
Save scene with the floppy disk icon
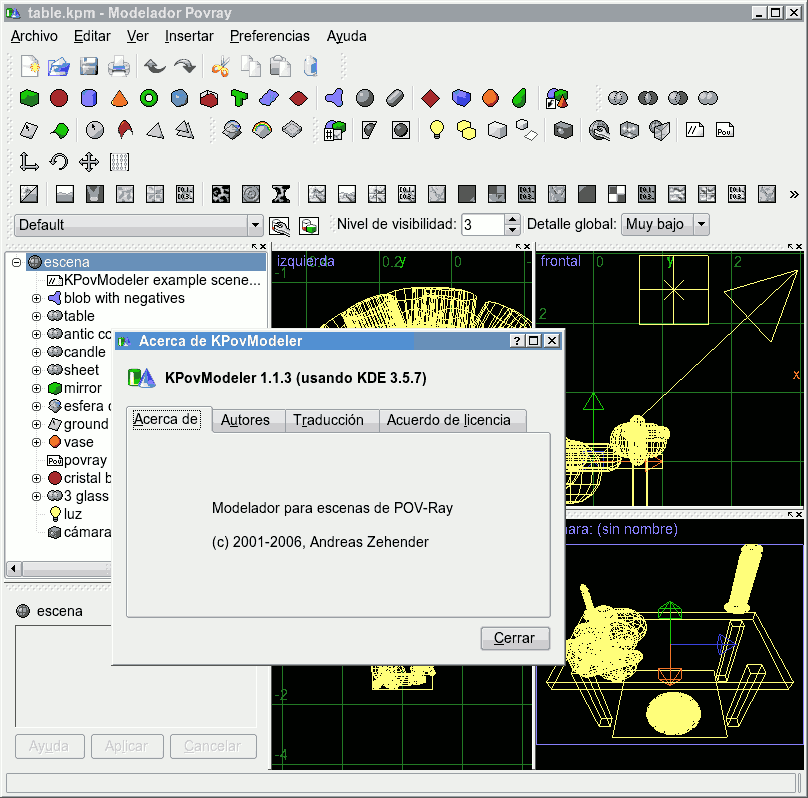(x=89, y=66)
